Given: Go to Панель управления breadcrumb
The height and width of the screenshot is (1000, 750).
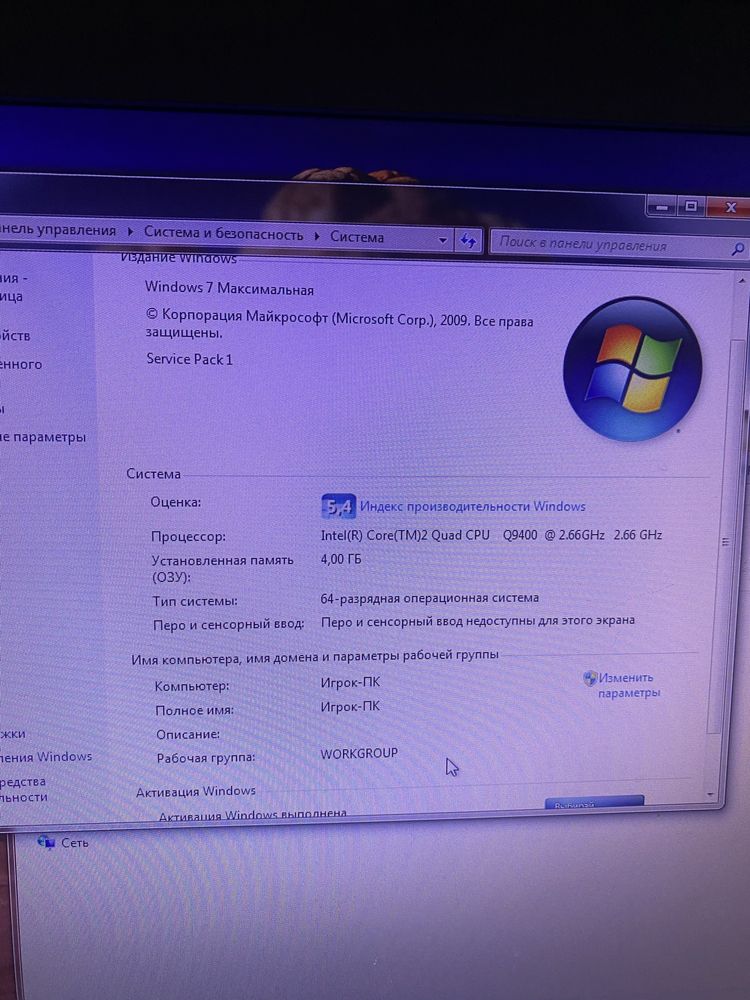Looking at the screenshot, I should pyautogui.click(x=58, y=230).
